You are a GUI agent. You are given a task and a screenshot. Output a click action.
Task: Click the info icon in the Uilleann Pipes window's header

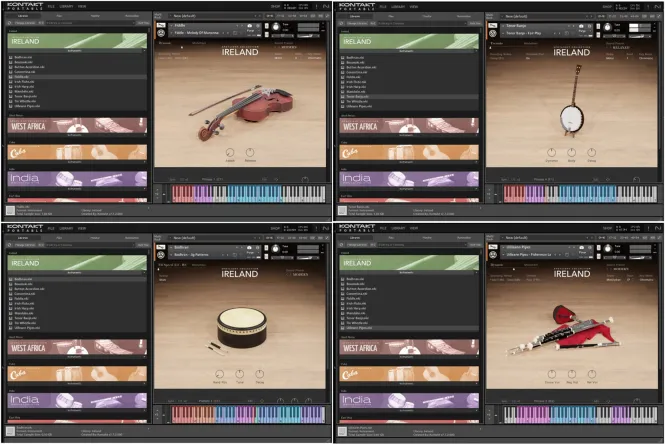point(589,248)
